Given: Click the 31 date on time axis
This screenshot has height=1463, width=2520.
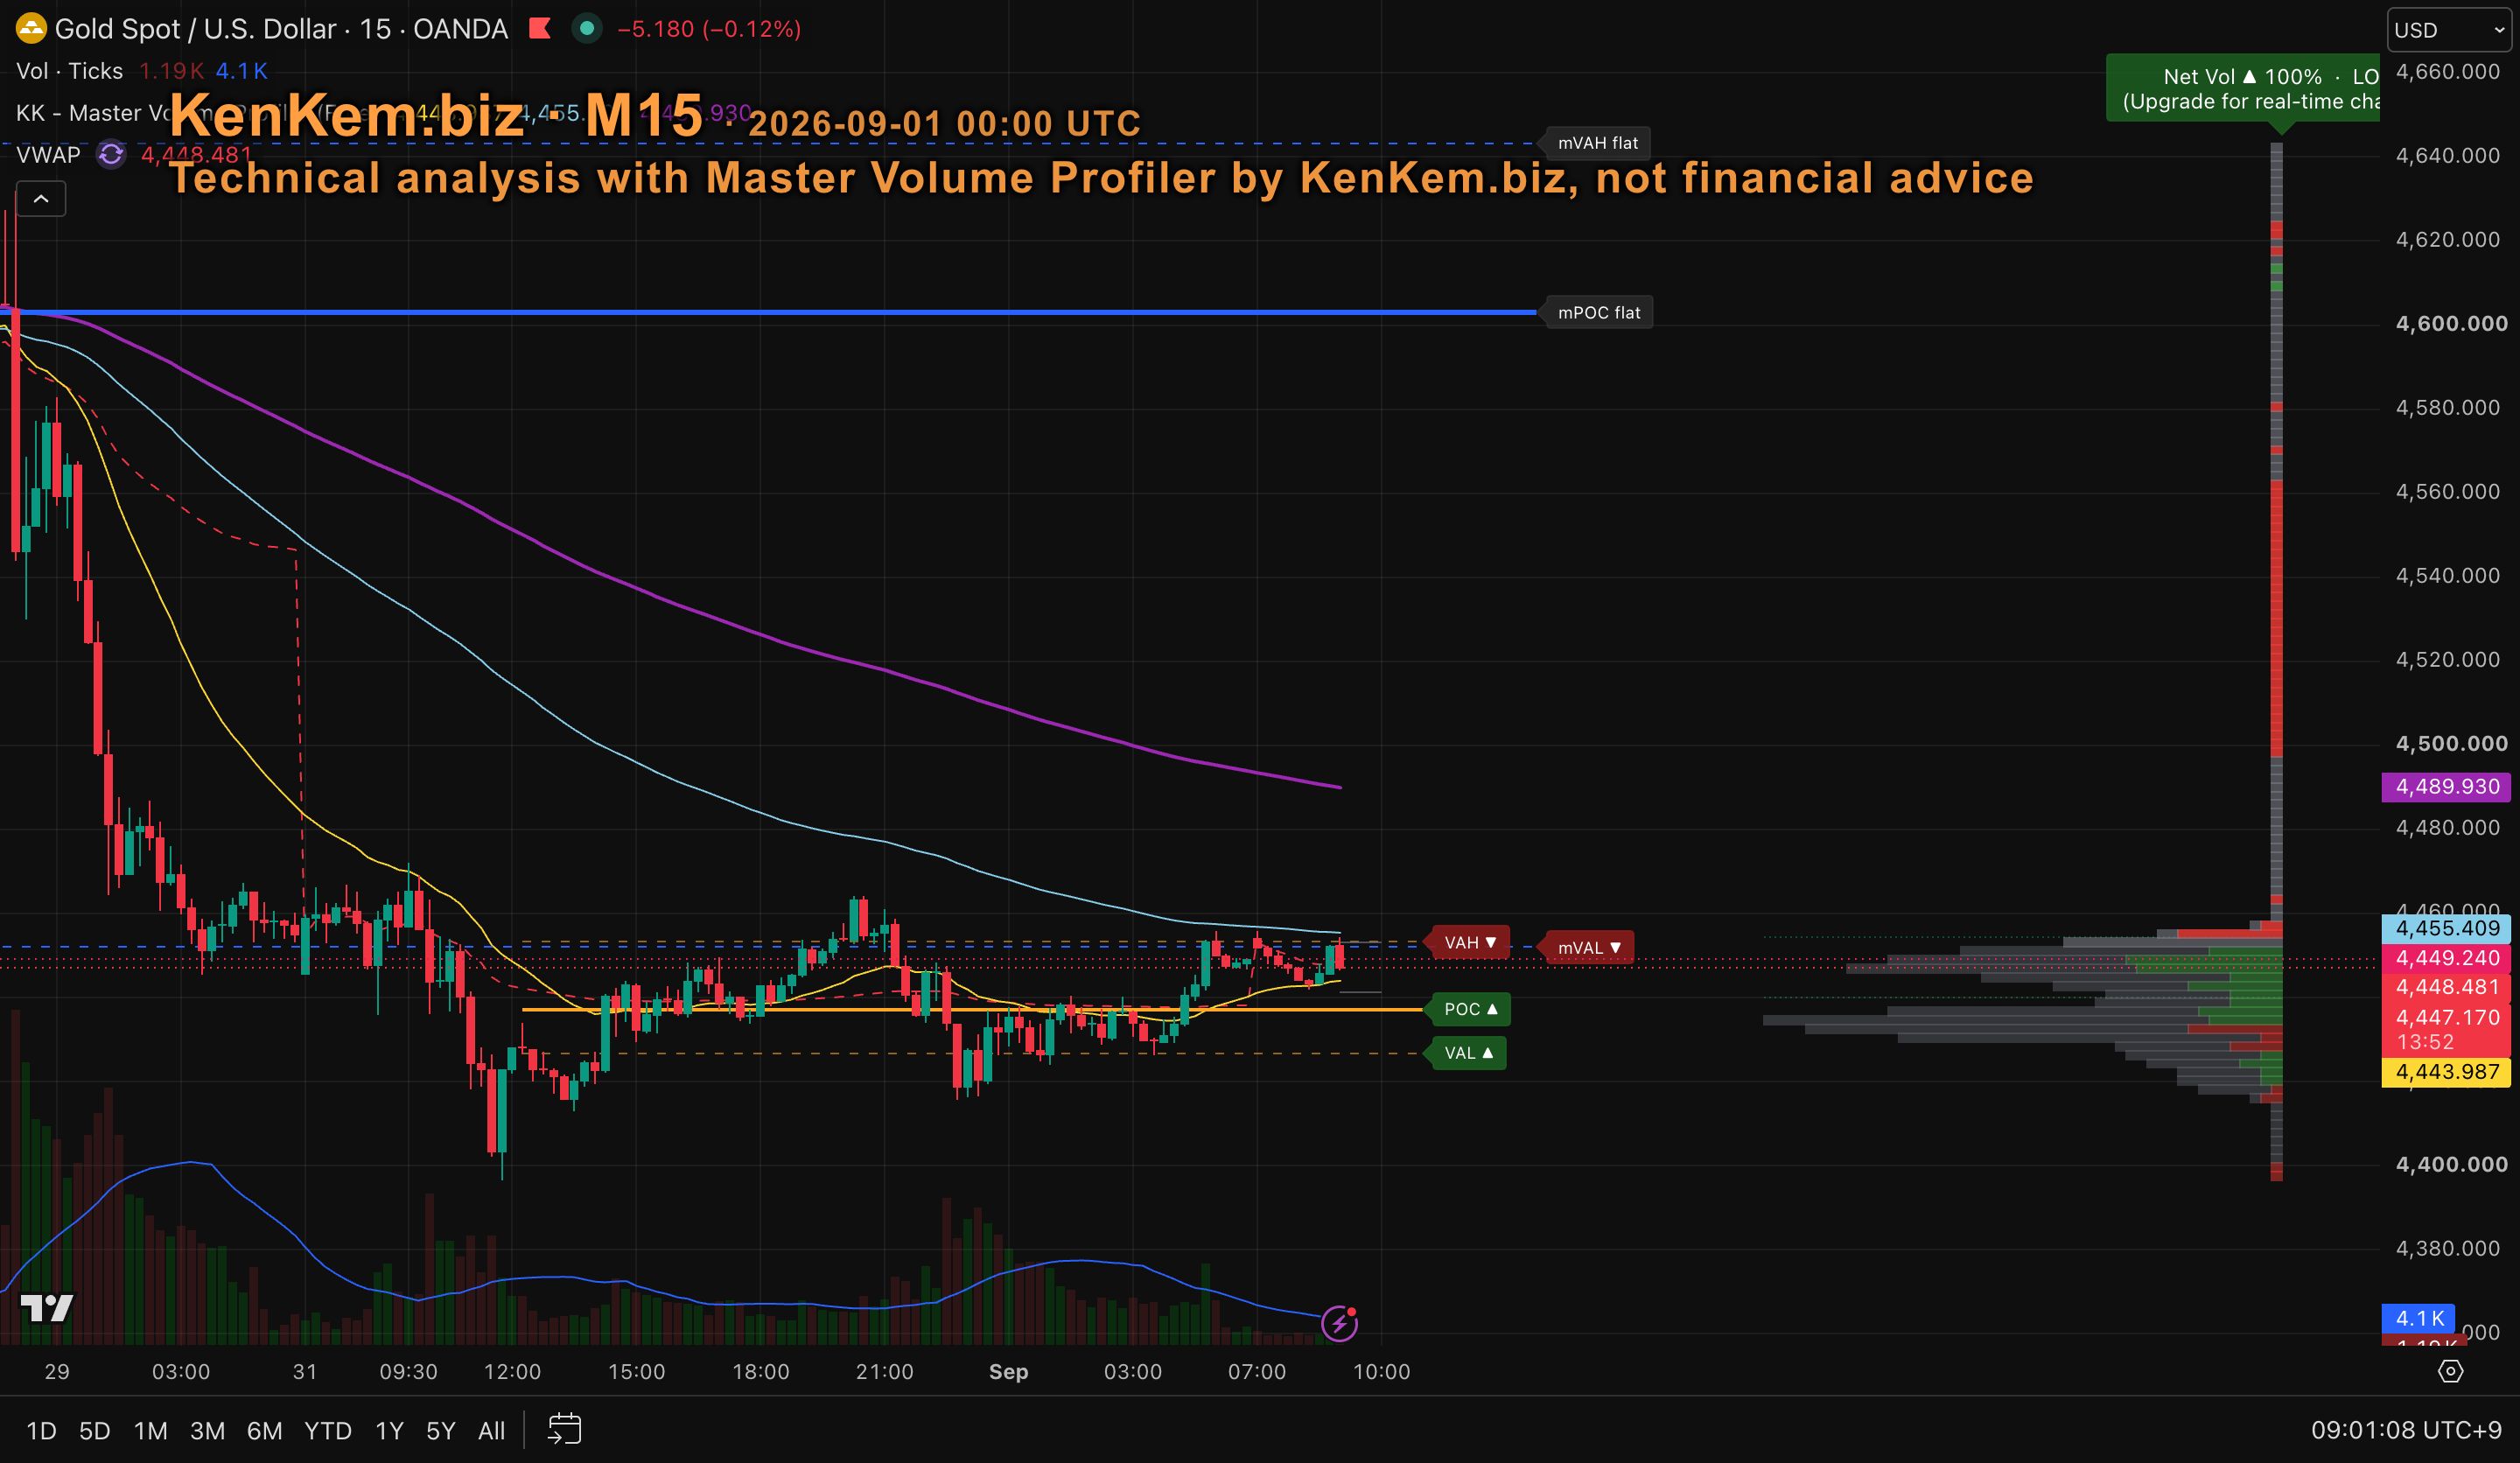Looking at the screenshot, I should [x=305, y=1372].
